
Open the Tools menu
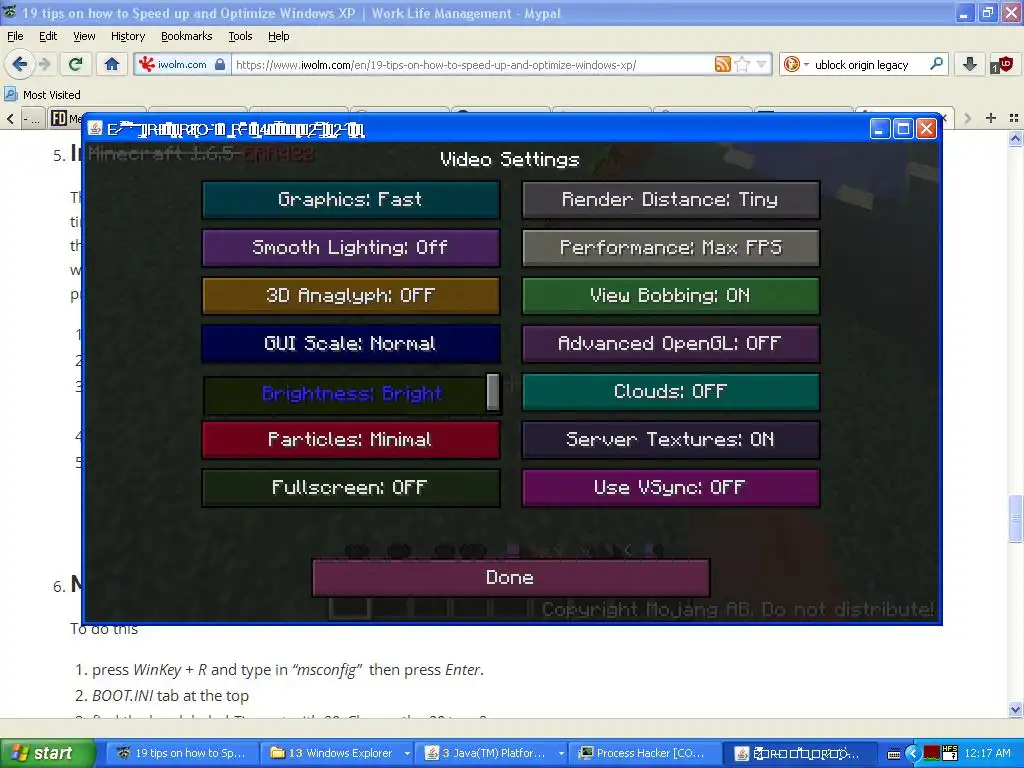(240, 36)
